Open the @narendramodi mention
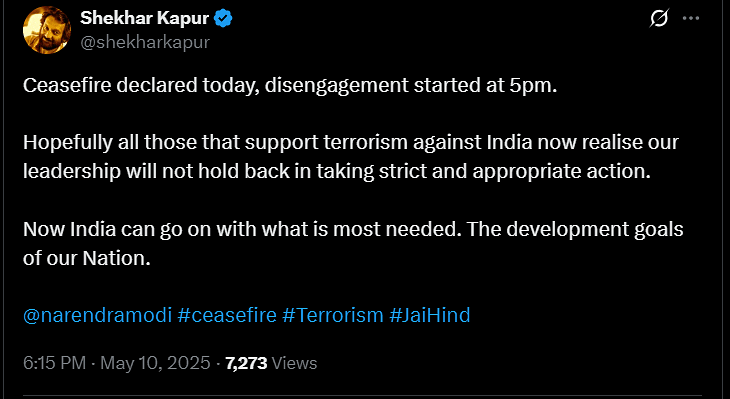Viewport: 730px width, 399px height. 98,315
